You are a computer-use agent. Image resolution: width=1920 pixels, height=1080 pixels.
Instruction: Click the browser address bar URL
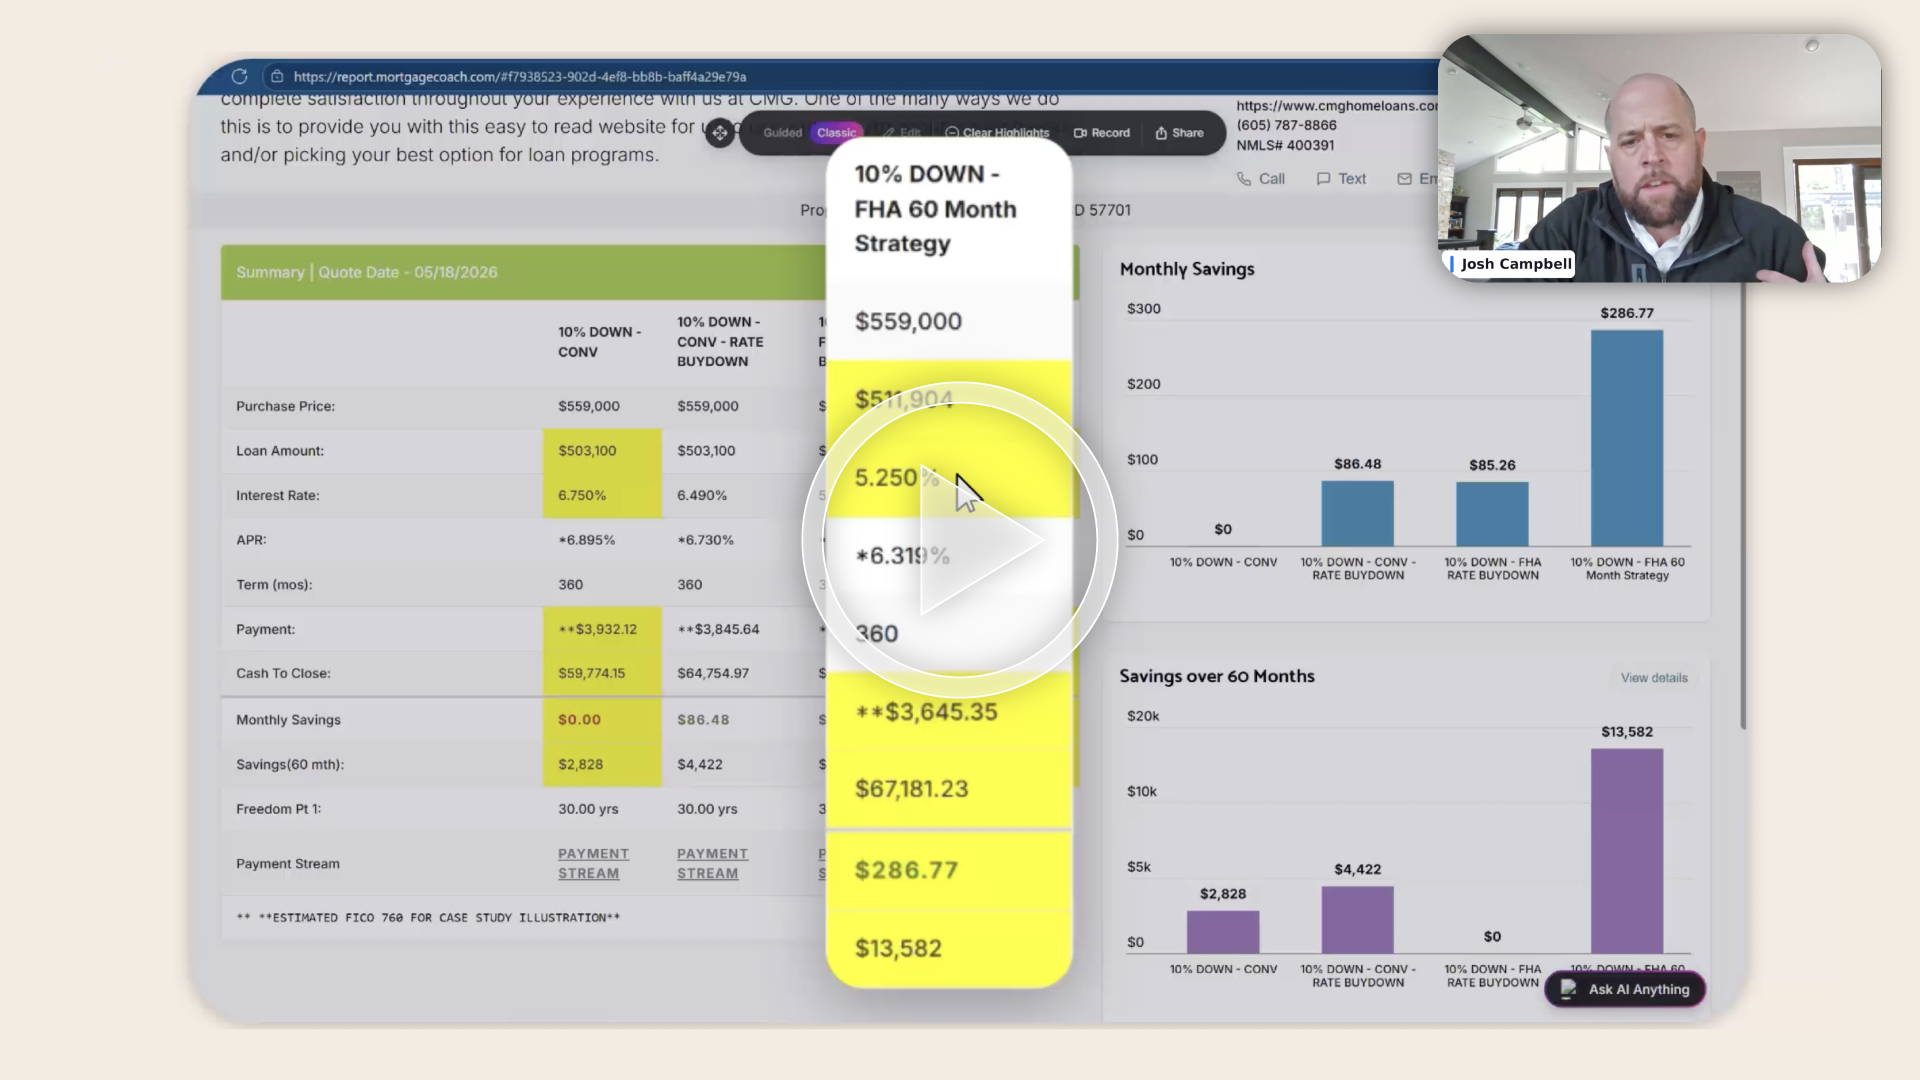(x=519, y=76)
